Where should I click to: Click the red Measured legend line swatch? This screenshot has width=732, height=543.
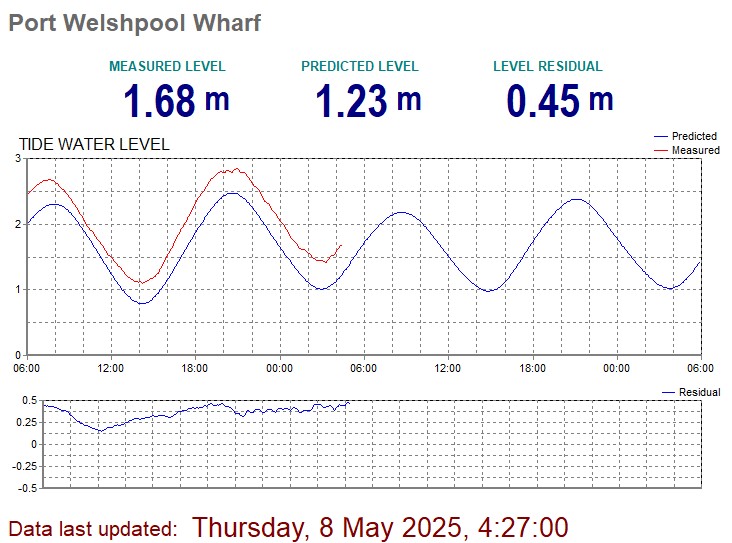[x=661, y=150]
